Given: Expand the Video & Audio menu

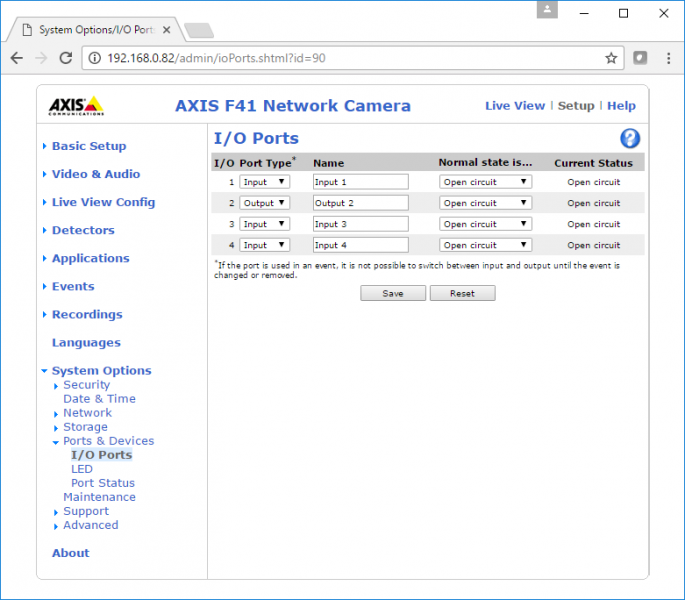Looking at the screenshot, I should [x=96, y=174].
